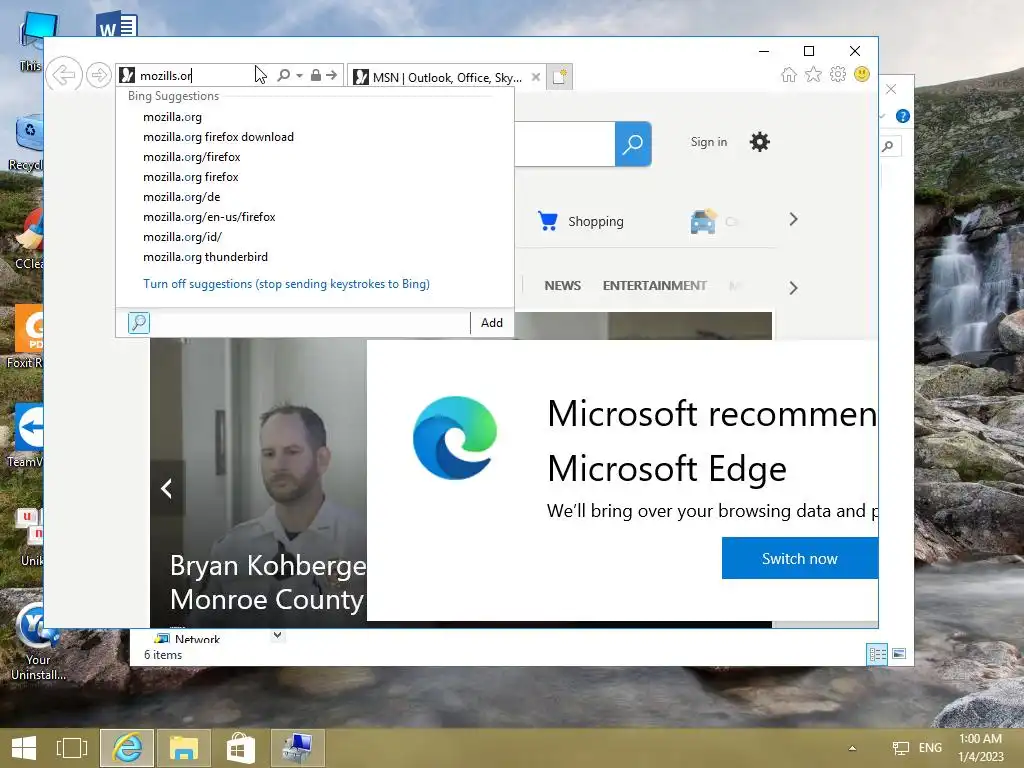The image size is (1024, 768).
Task: Open the Shopping link with cart icon
Action: (581, 221)
